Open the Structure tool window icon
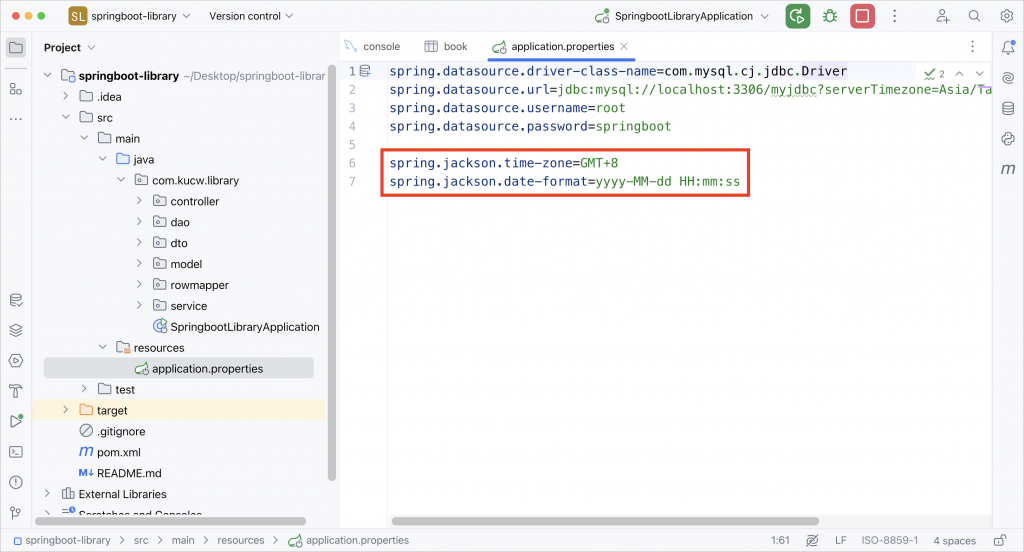Viewport: 1024px width, 552px height. (16, 89)
